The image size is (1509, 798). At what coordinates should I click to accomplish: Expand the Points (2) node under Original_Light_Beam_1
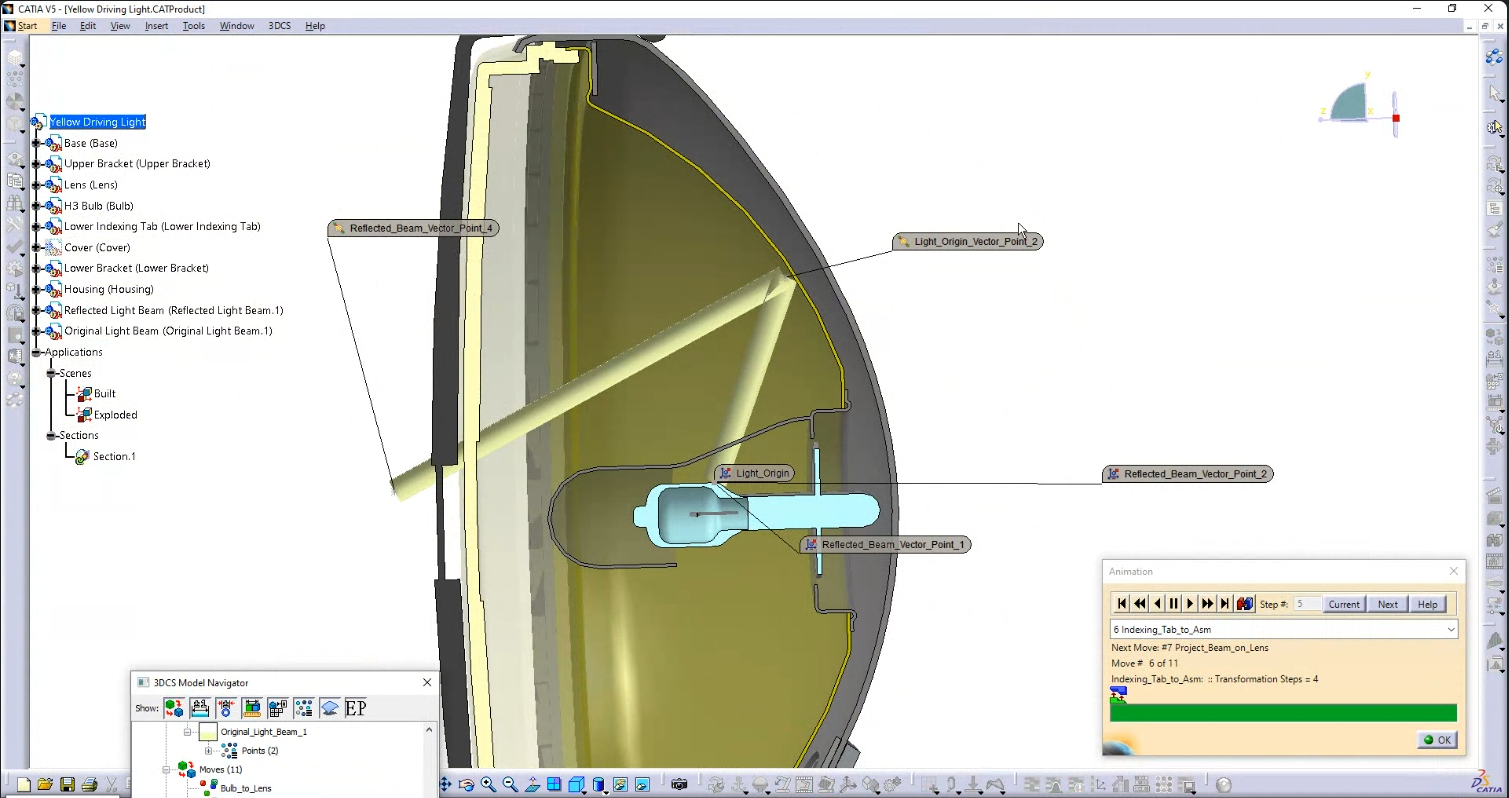(x=209, y=750)
